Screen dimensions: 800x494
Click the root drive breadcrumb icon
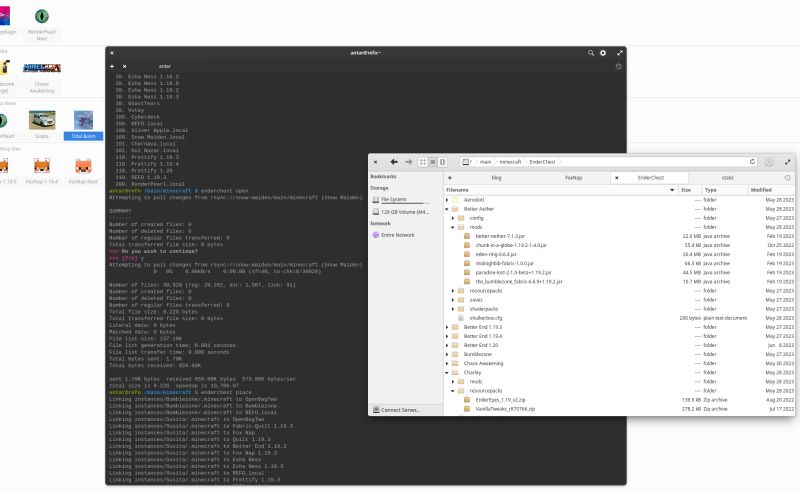tap(466, 162)
